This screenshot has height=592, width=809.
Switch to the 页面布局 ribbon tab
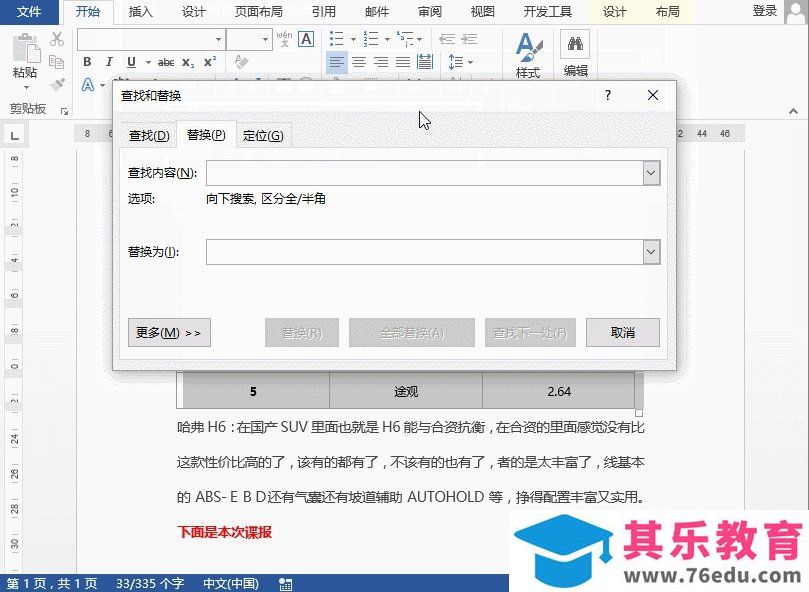tap(258, 11)
